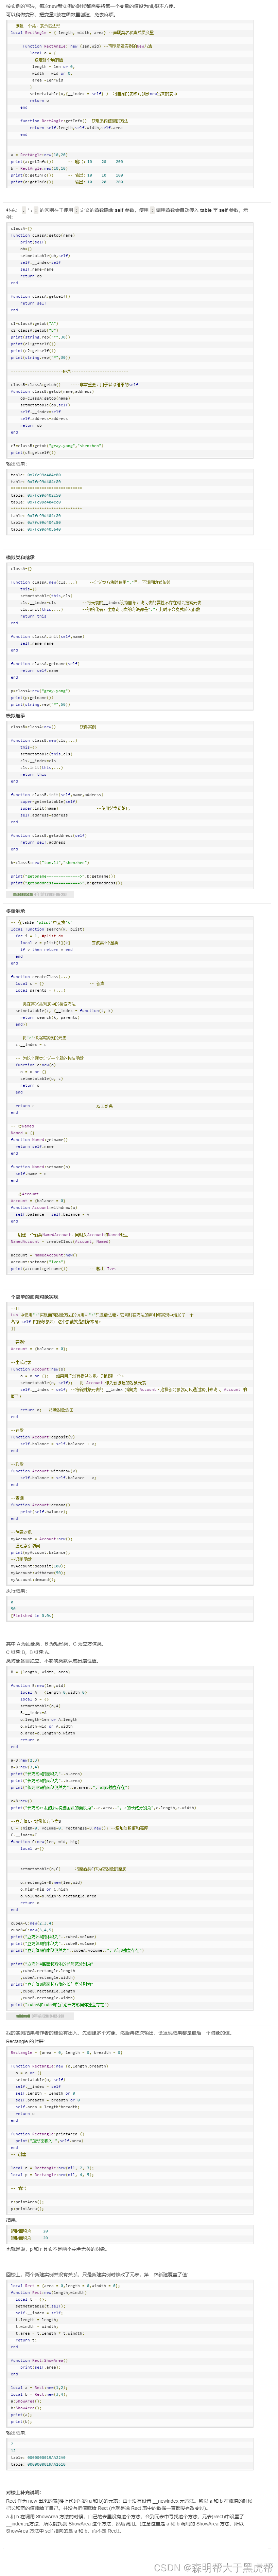
Task: Click line 'NamedAccount = createClass(Account, Named)'
Action: pos(60,1241)
